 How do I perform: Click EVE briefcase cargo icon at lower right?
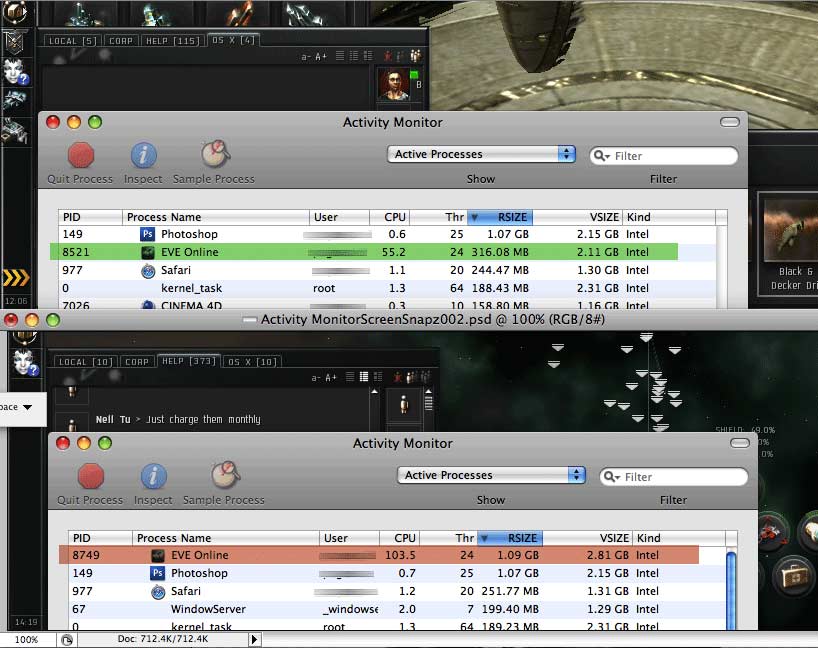click(x=795, y=576)
